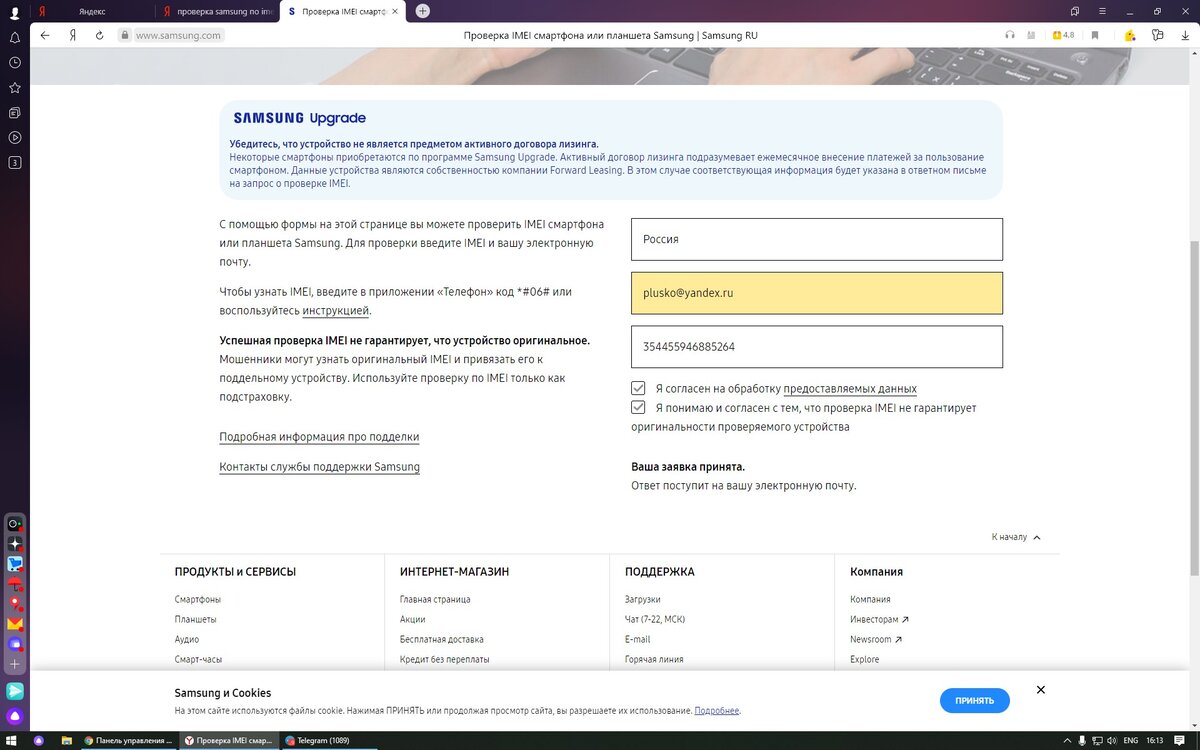Uncheck the consent to data processing checkbox
The width and height of the screenshot is (1200, 750).
(x=638, y=388)
